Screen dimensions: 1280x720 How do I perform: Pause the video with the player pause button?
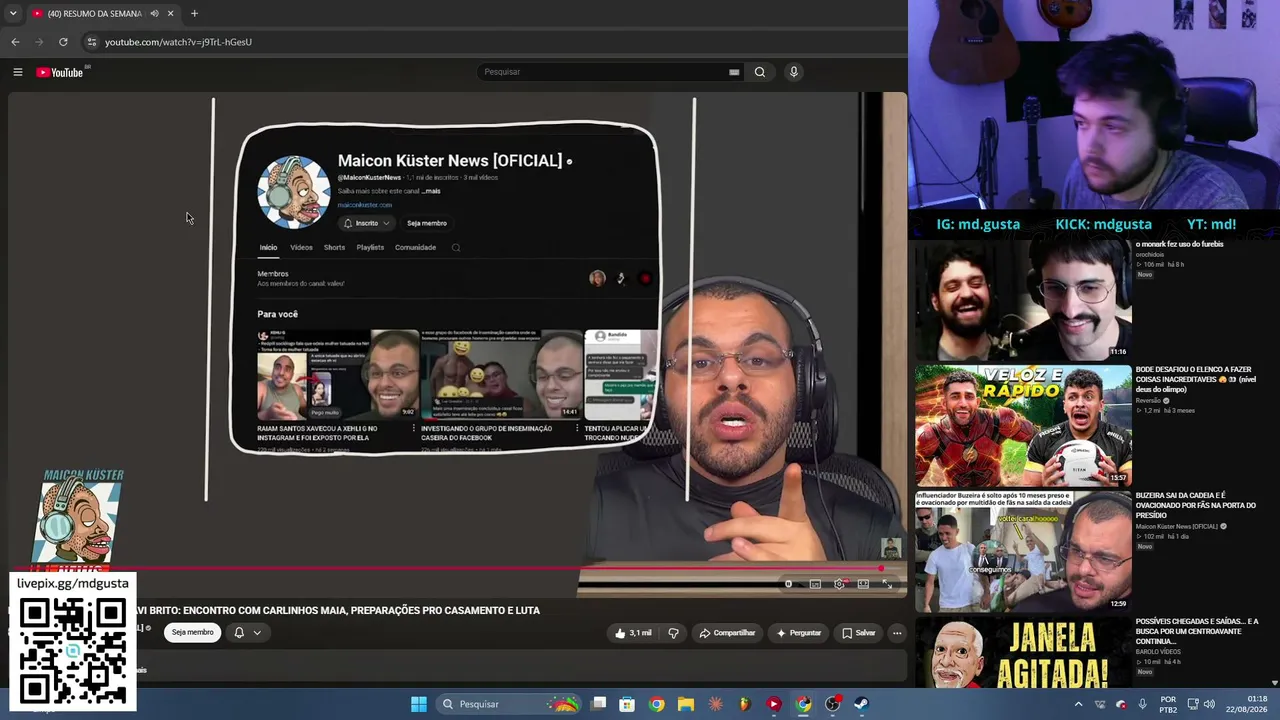pos(789,584)
